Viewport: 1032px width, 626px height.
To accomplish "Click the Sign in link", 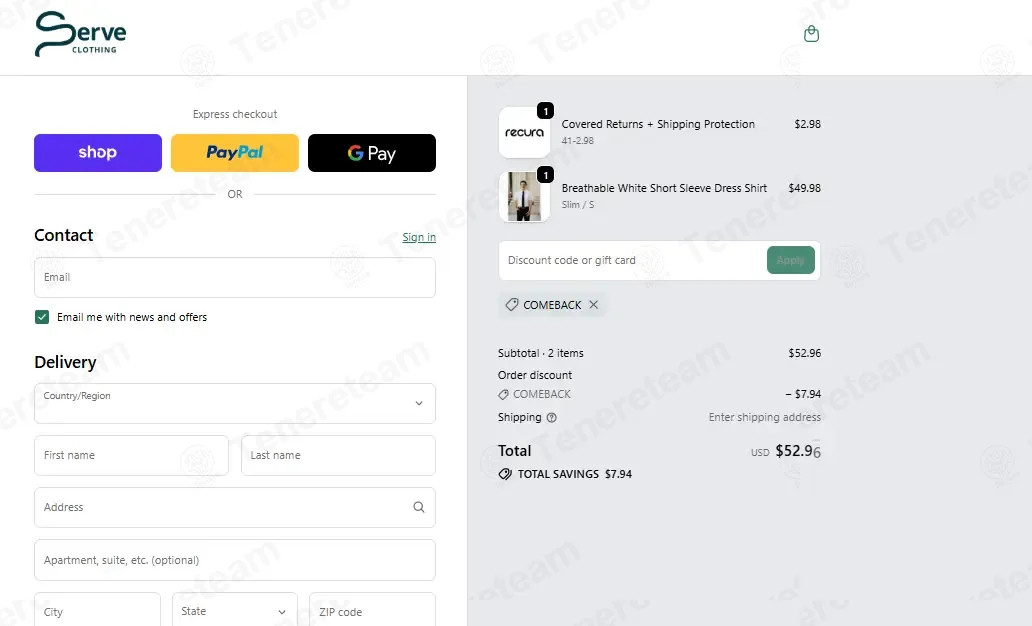I will click(x=419, y=237).
